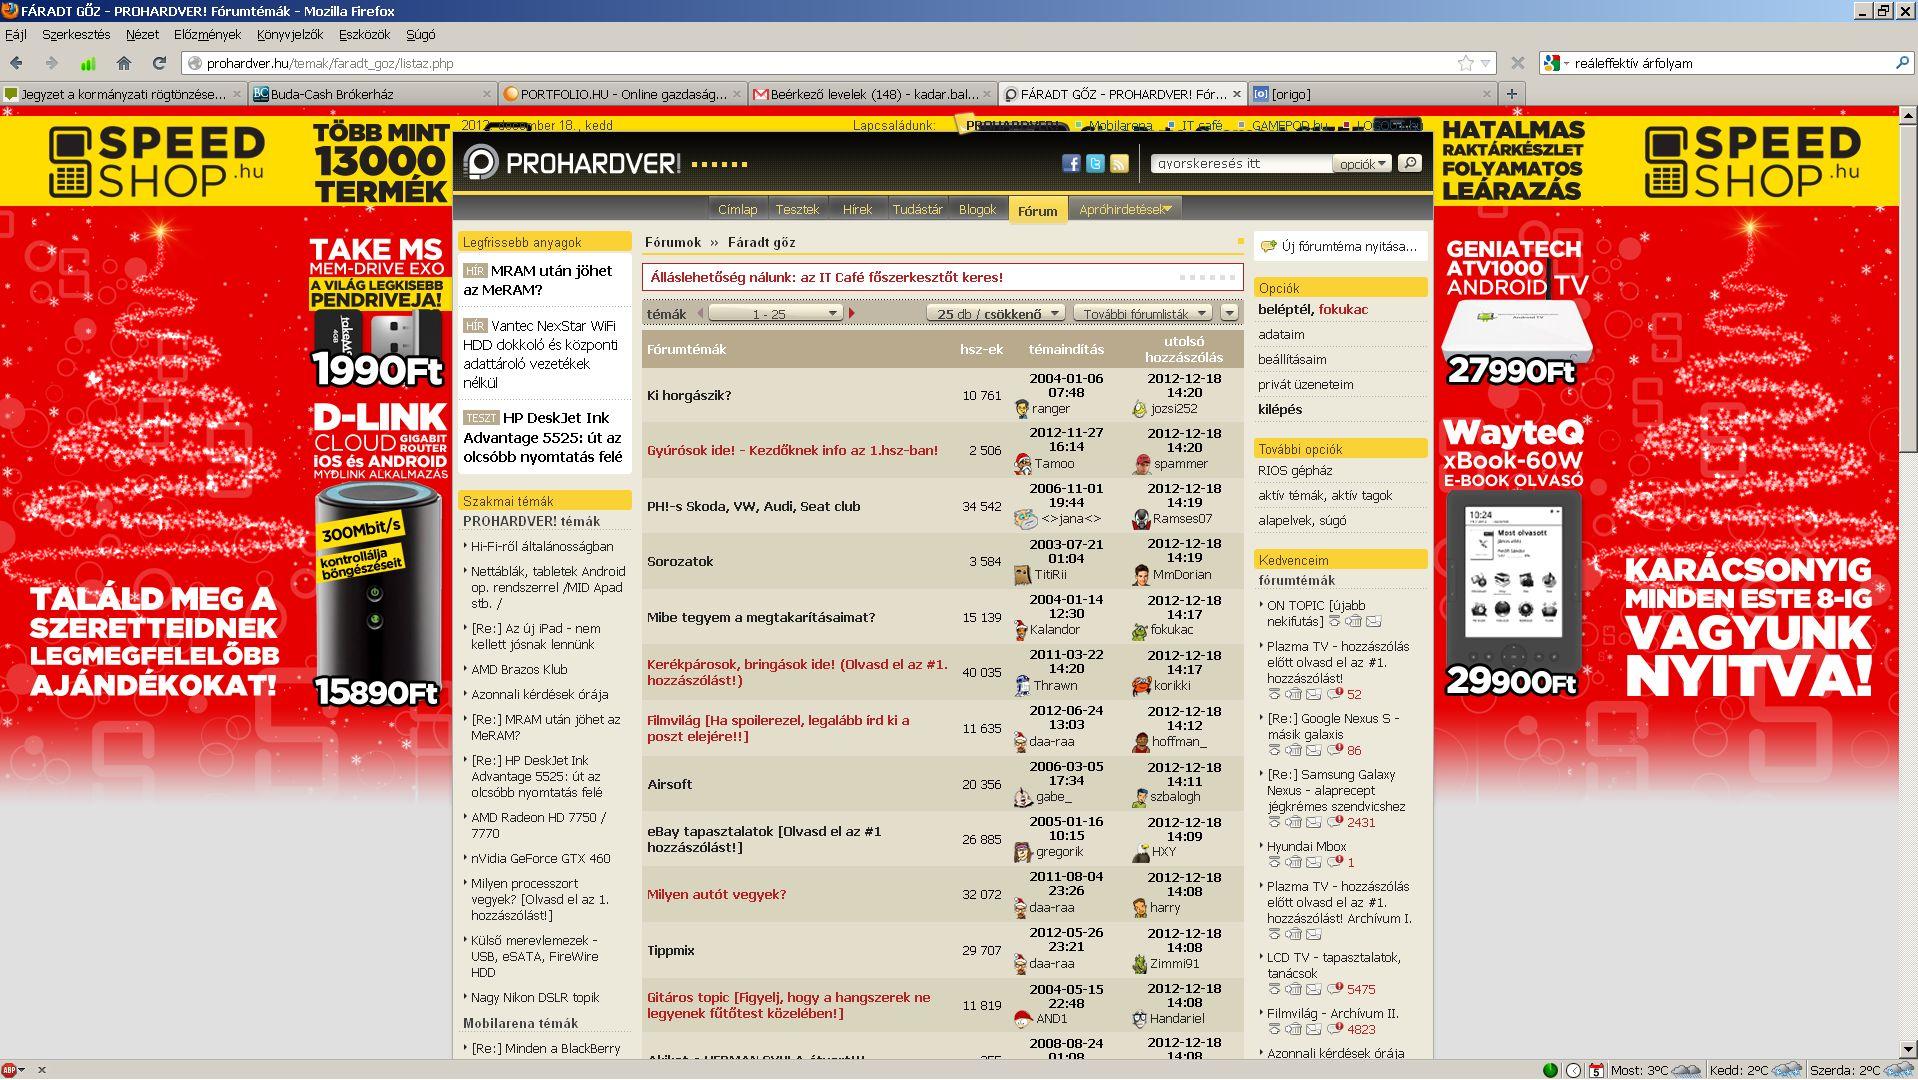Viewport: 1918px width, 1080px height.
Task: Click the PROHARDVER! logo
Action: pos(572,163)
